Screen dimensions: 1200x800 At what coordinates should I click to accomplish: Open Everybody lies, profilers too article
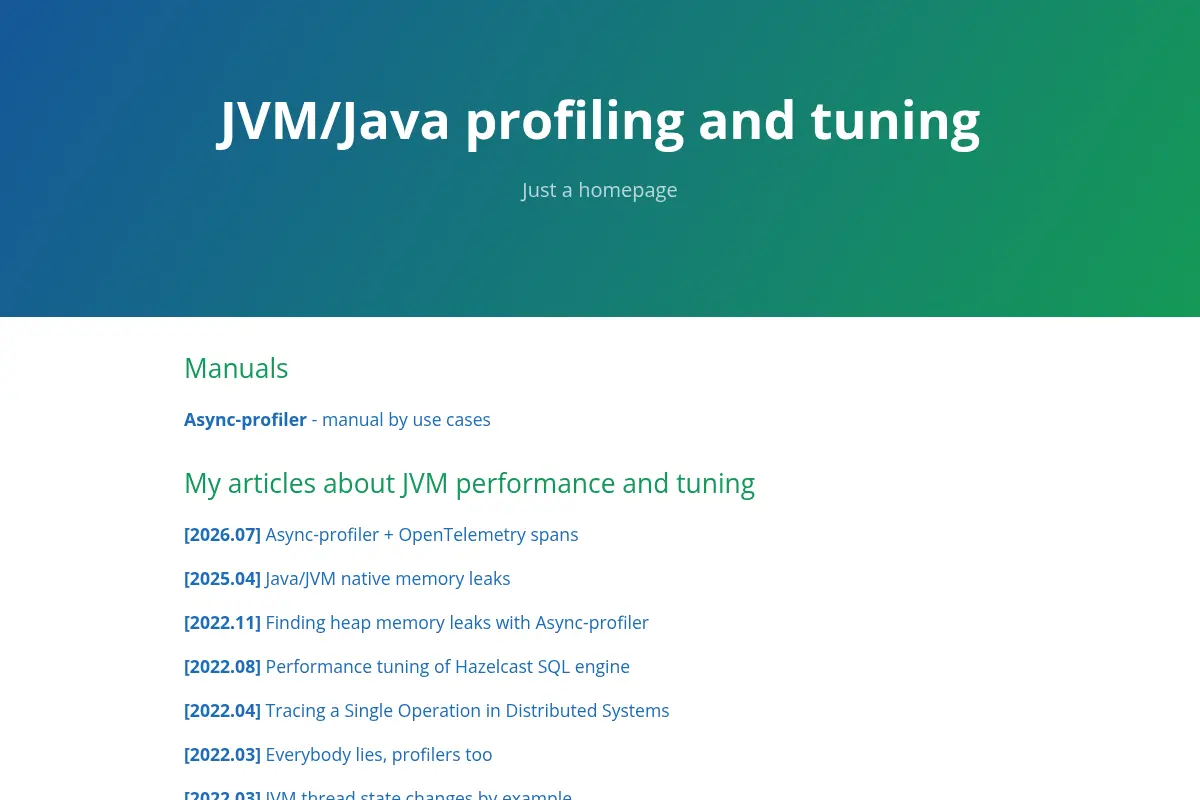pyautogui.click(x=338, y=755)
